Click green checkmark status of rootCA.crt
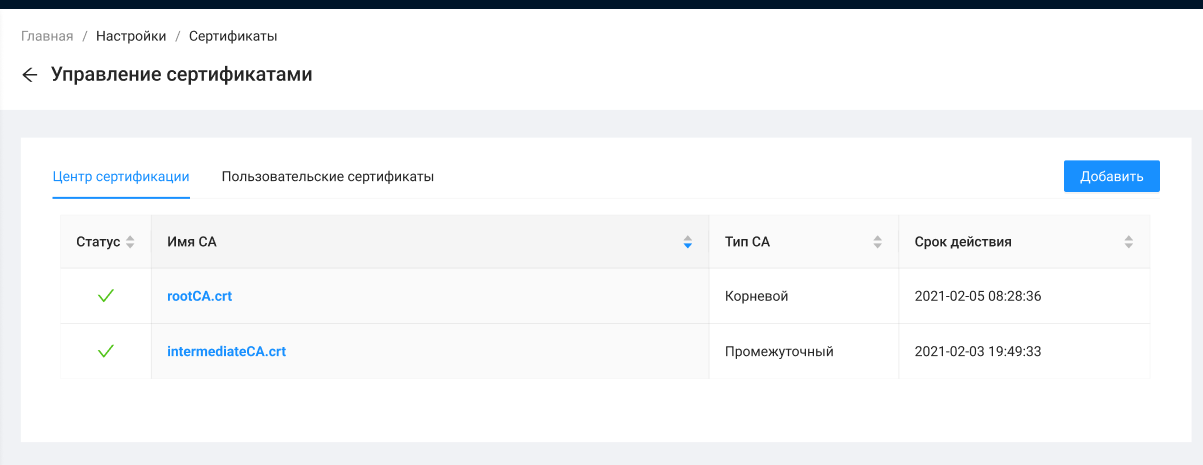1203x465 pixels. click(x=105, y=296)
